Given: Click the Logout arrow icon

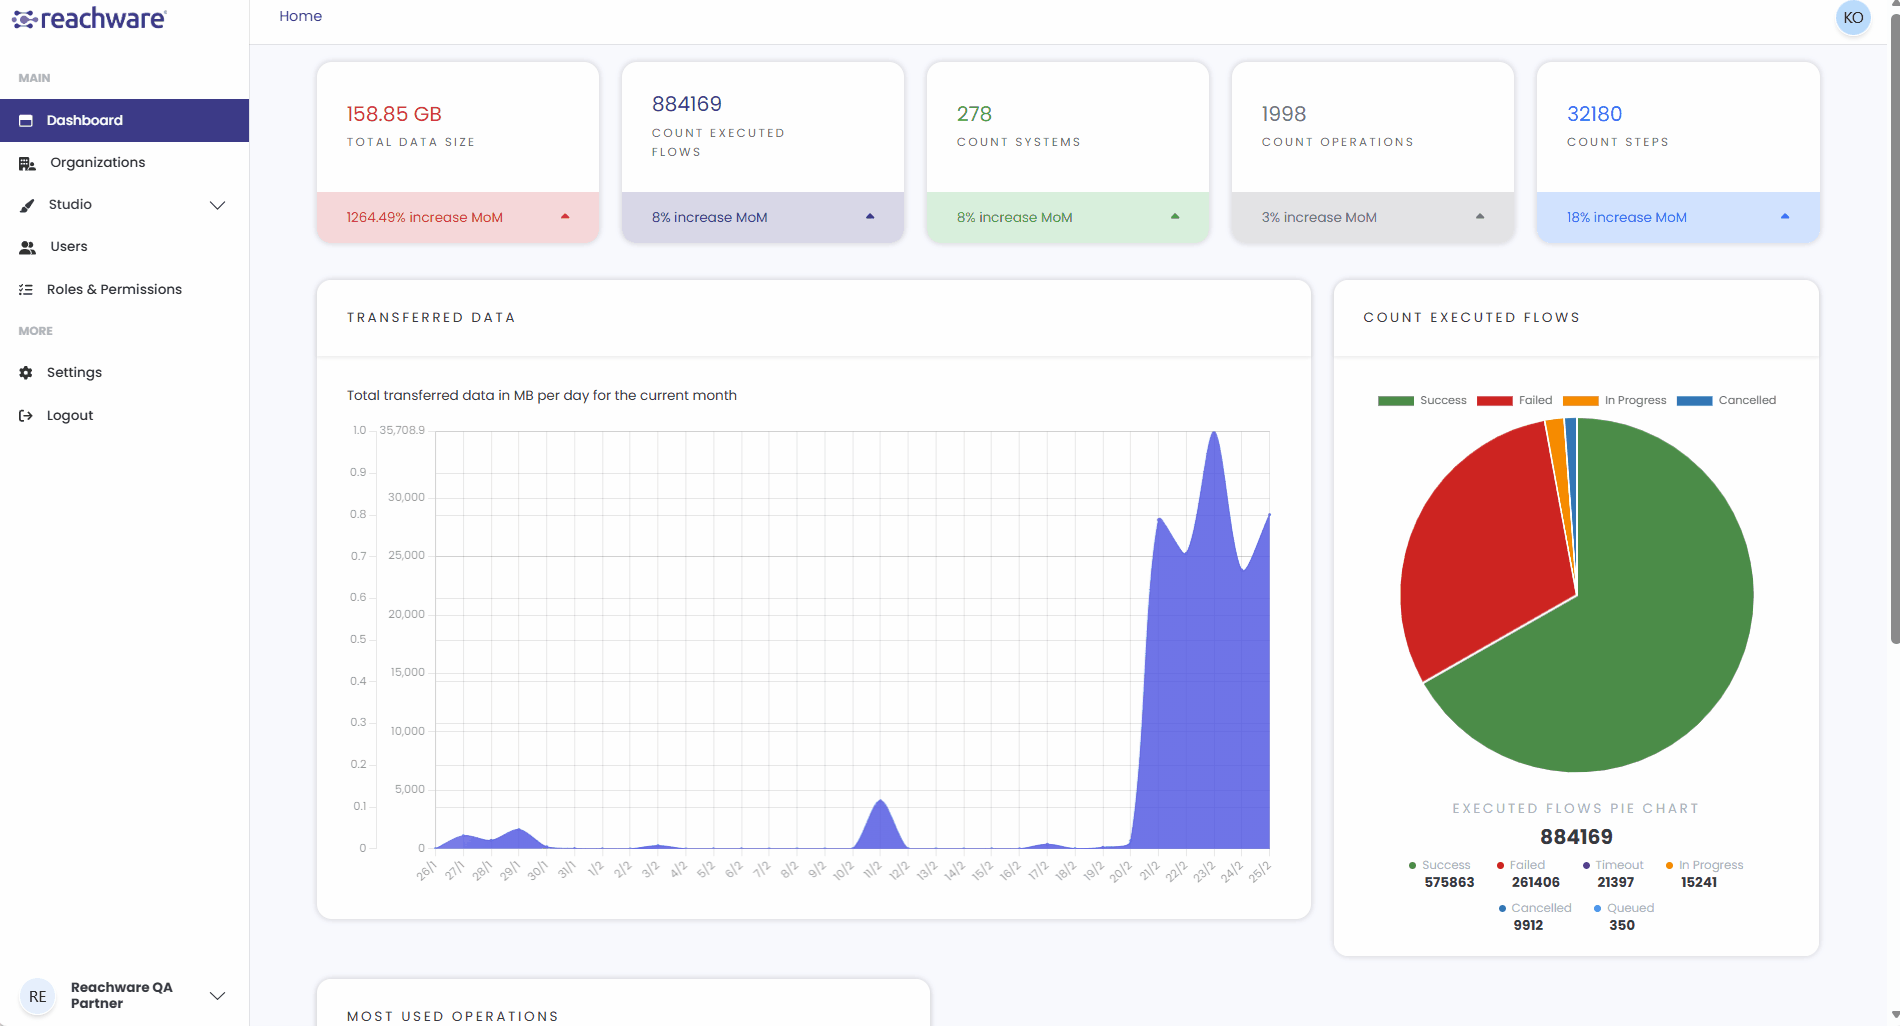Looking at the screenshot, I should [x=26, y=416].
